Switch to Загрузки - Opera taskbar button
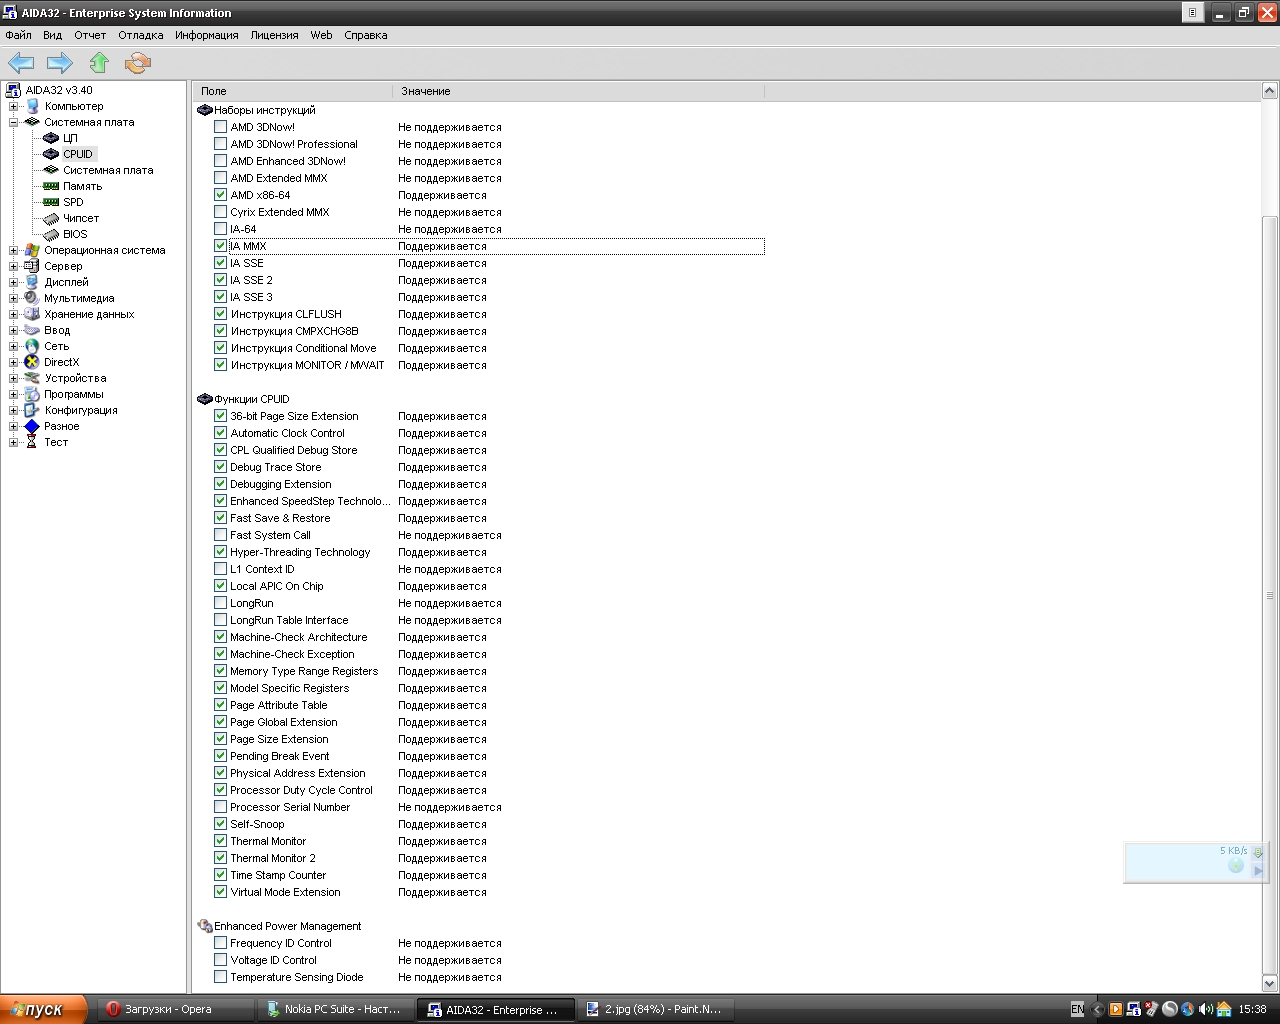Screen dimensions: 1280x1024 tap(178, 1009)
